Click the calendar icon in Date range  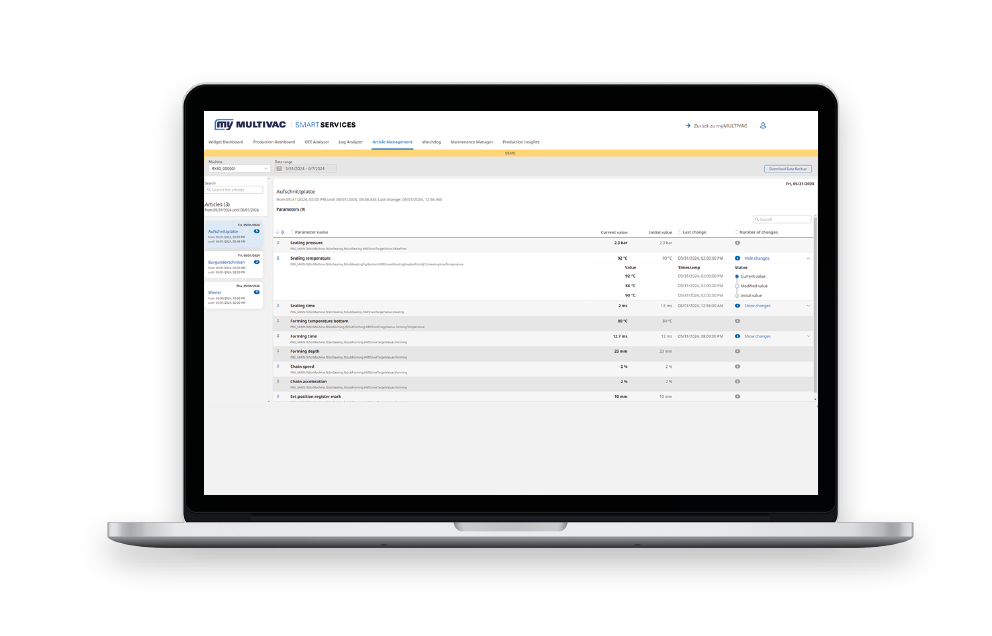(x=279, y=169)
